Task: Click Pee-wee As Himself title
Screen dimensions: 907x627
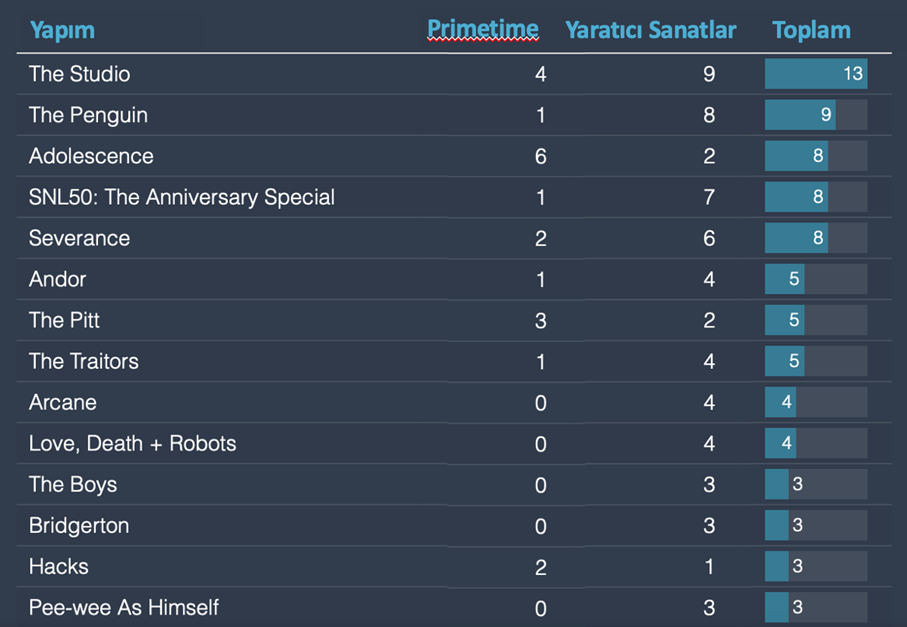Action: (124, 607)
